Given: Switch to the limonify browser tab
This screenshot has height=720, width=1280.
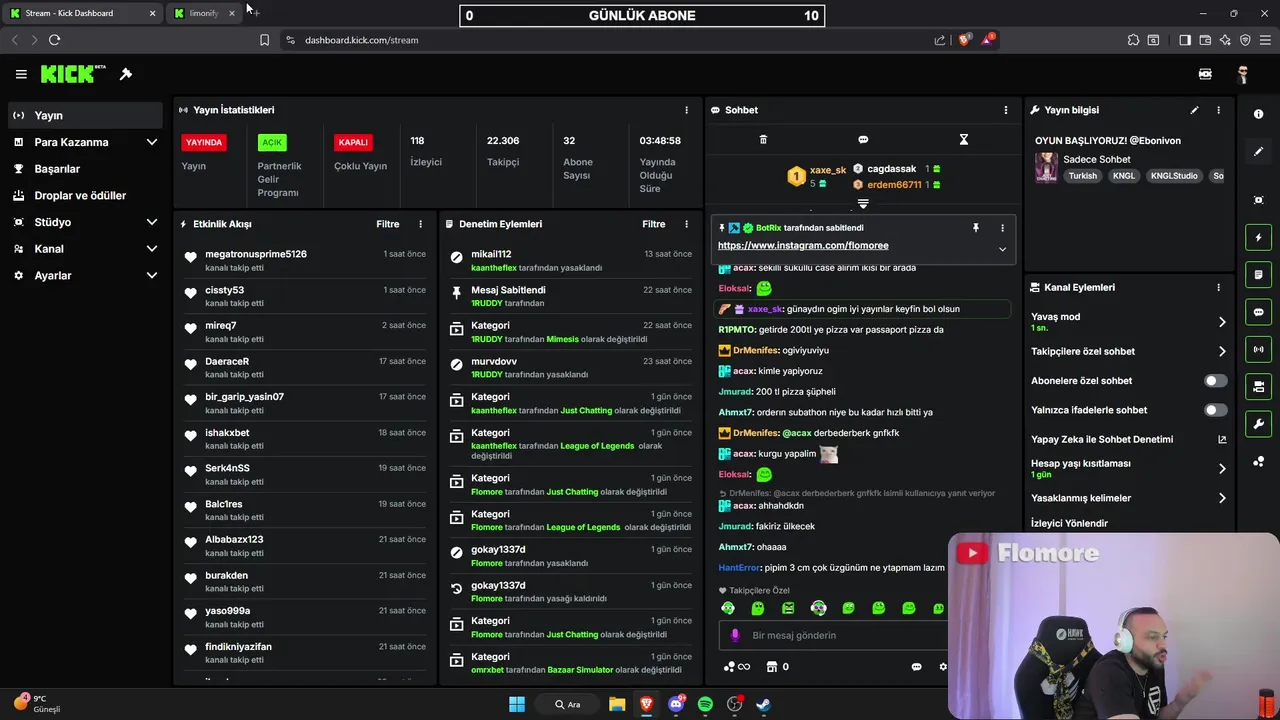Looking at the screenshot, I should click(x=204, y=13).
